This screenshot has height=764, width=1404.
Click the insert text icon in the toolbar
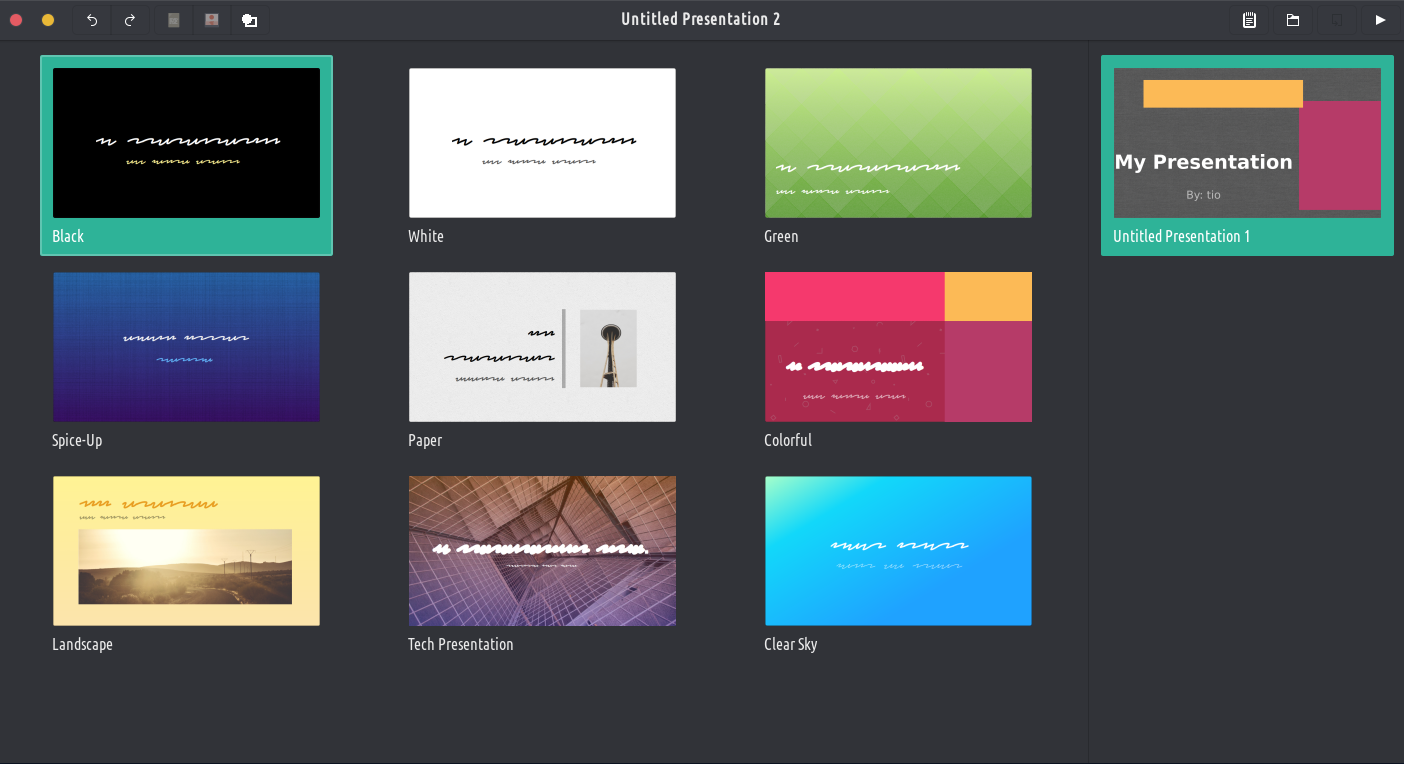(174, 20)
